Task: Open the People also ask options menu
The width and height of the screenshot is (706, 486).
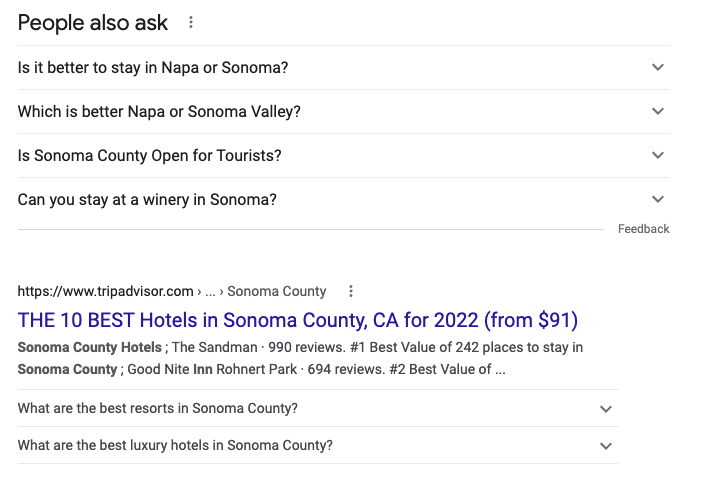Action: (x=191, y=22)
